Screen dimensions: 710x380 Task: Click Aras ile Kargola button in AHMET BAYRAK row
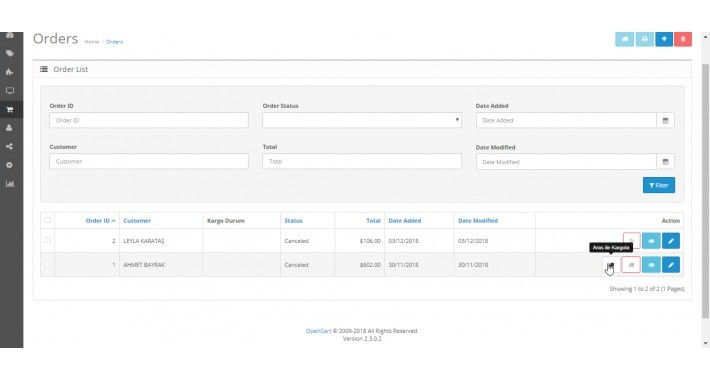tap(611, 265)
